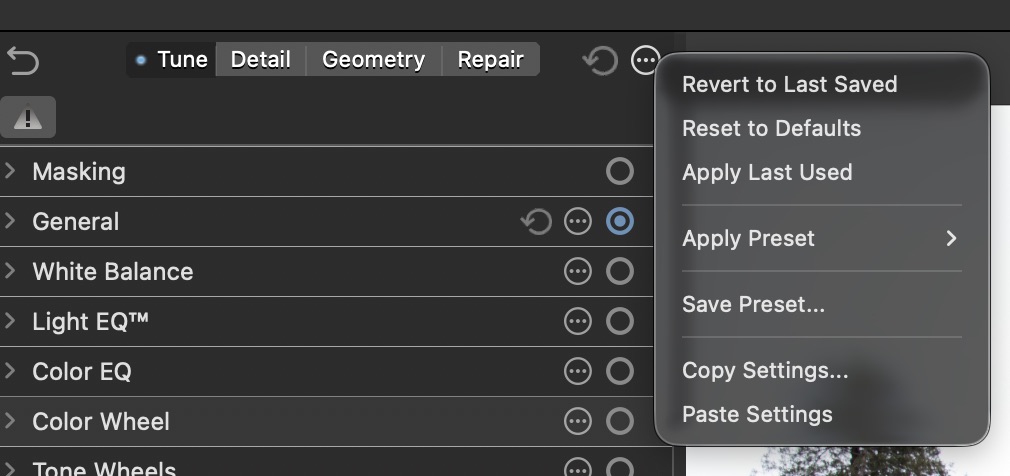Expand the Light EQ section
Screen dimensions: 1010x476
(11, 322)
